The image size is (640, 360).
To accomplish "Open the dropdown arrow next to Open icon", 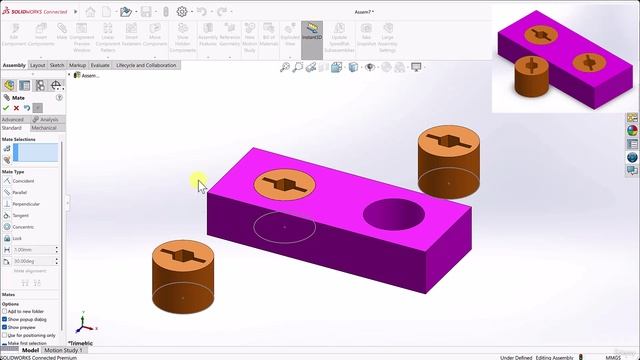I will (136, 12).
